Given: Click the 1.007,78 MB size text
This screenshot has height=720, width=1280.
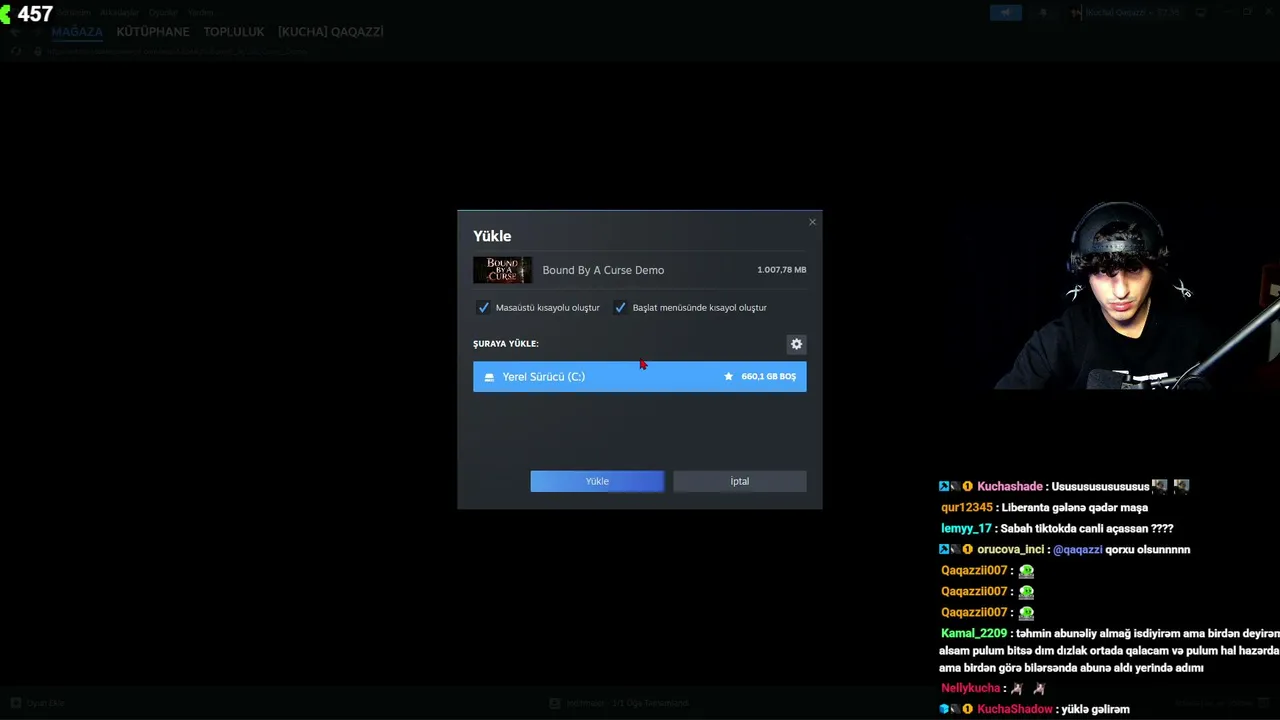Looking at the screenshot, I should [781, 270].
